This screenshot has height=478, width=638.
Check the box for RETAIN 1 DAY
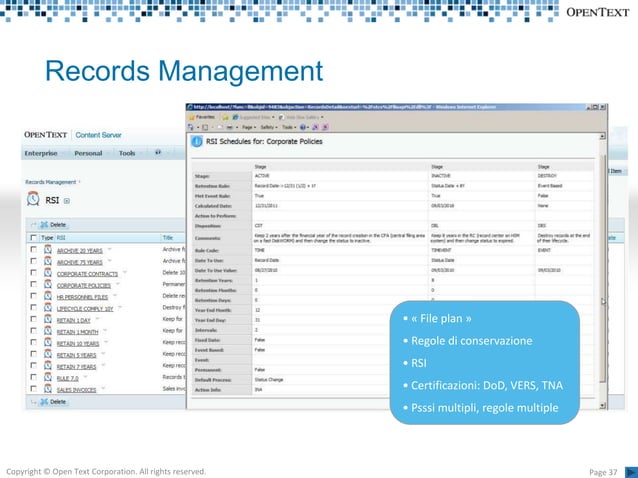[x=33, y=319]
